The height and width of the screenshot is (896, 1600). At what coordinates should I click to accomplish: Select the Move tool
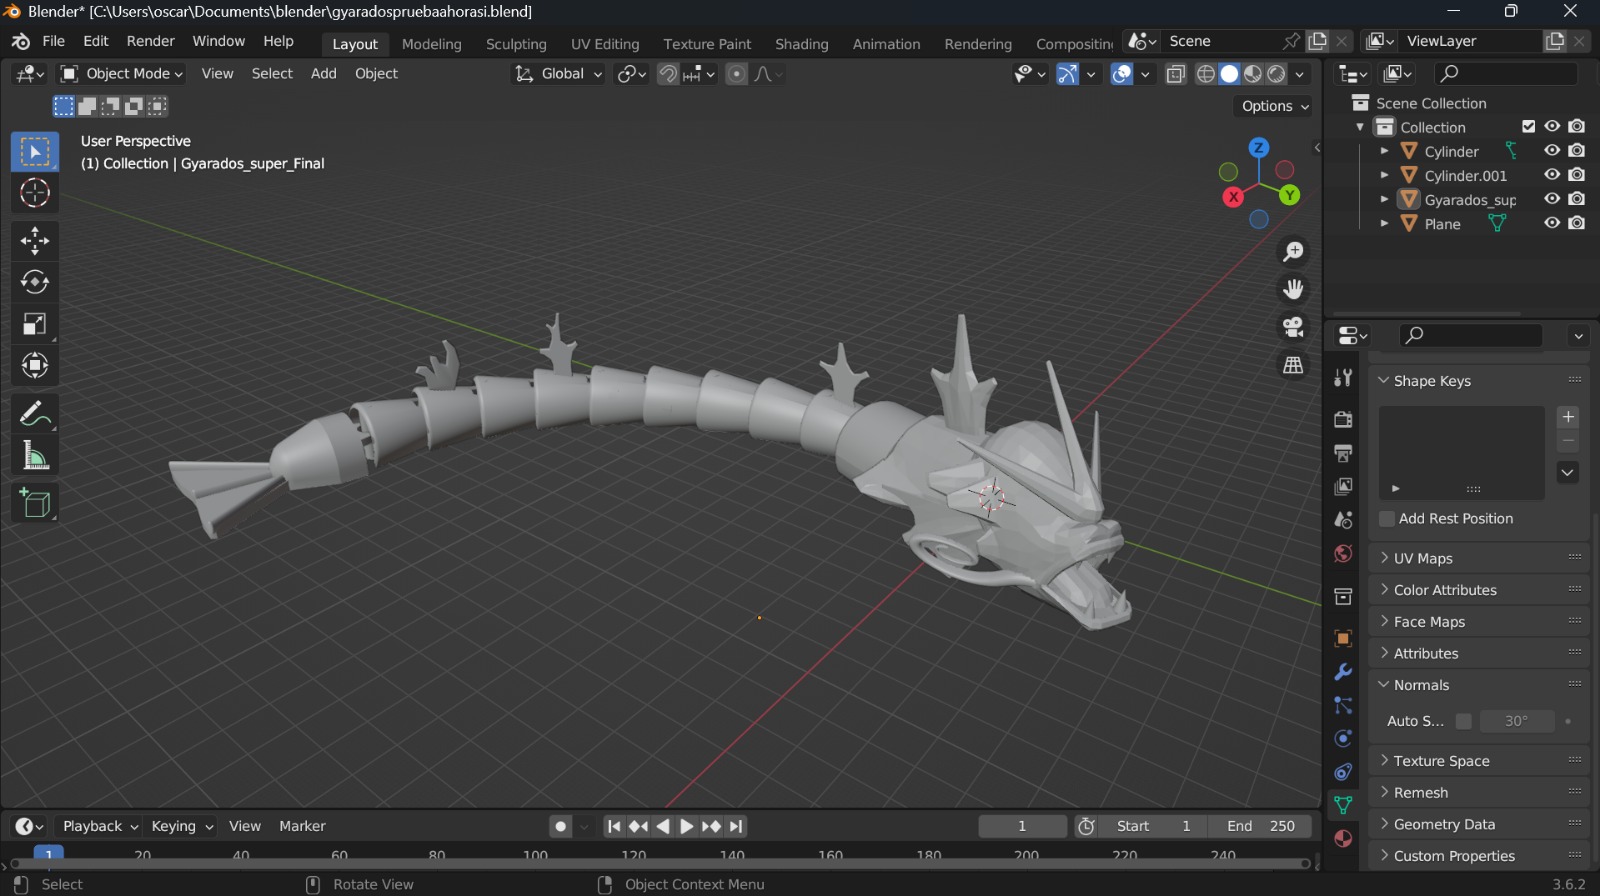tap(35, 240)
